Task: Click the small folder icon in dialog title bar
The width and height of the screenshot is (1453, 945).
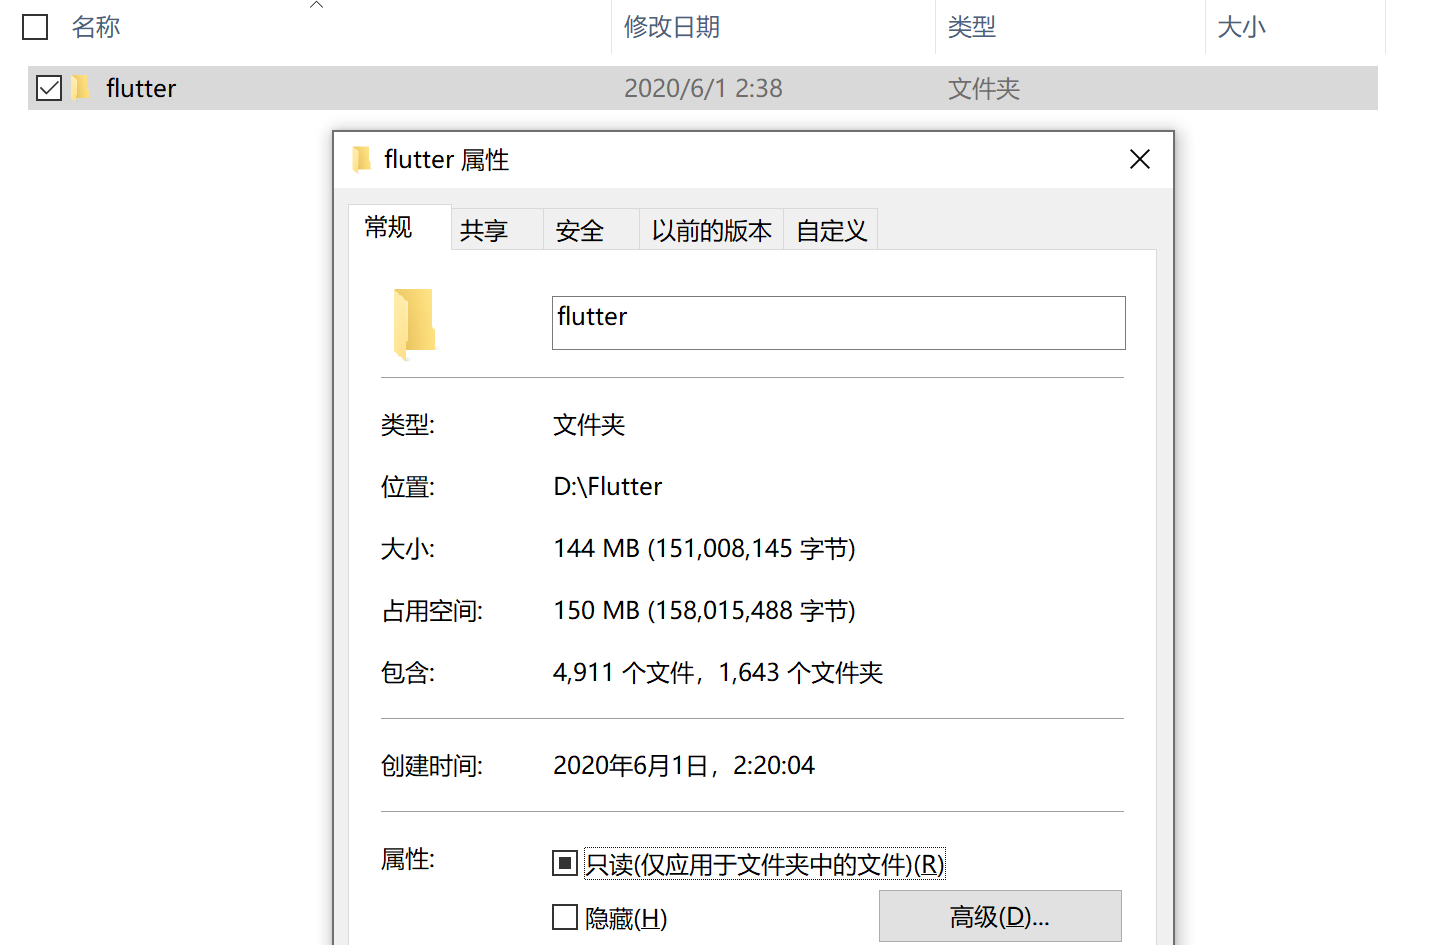Action: click(x=361, y=160)
